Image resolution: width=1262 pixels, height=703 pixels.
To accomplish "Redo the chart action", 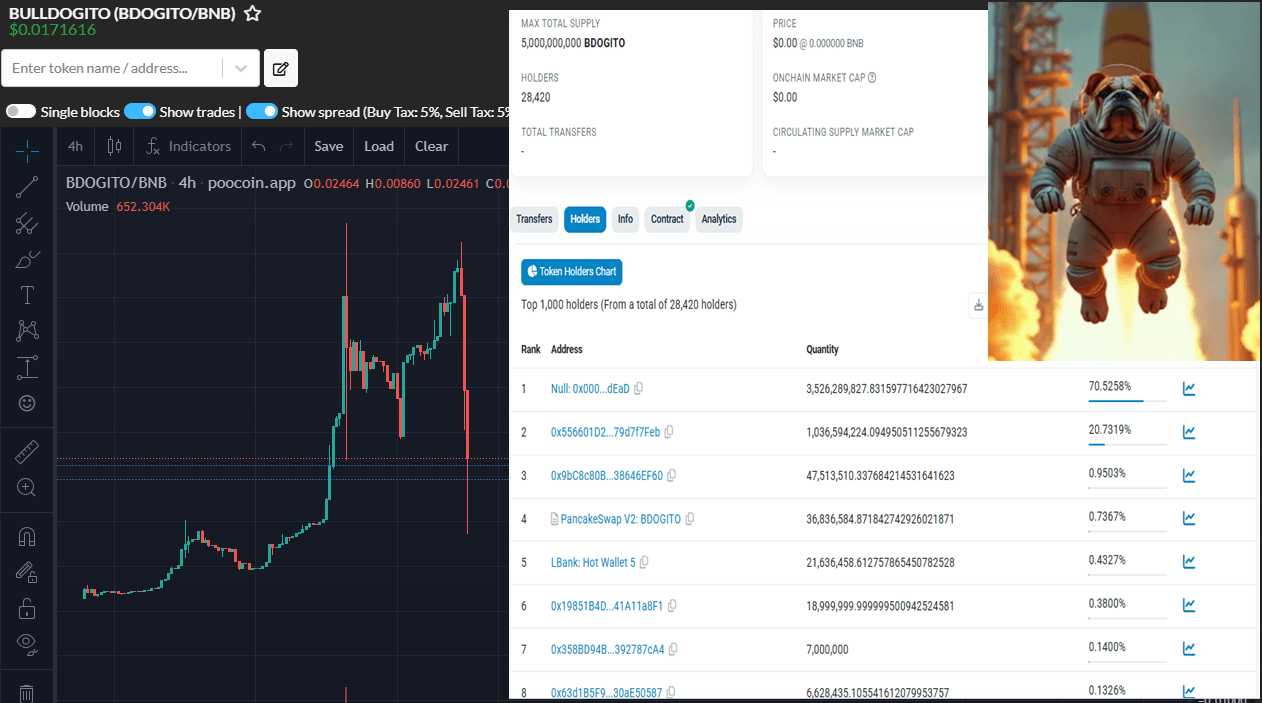I will [x=287, y=146].
